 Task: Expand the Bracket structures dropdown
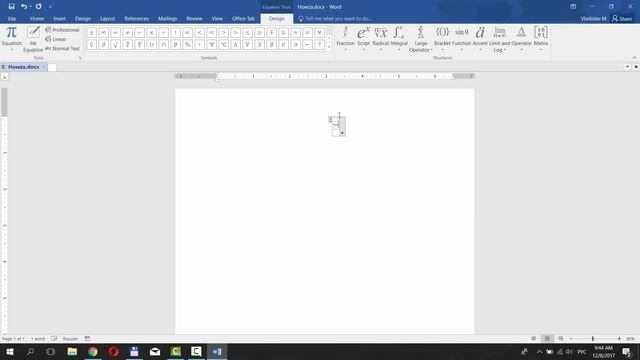(x=442, y=39)
